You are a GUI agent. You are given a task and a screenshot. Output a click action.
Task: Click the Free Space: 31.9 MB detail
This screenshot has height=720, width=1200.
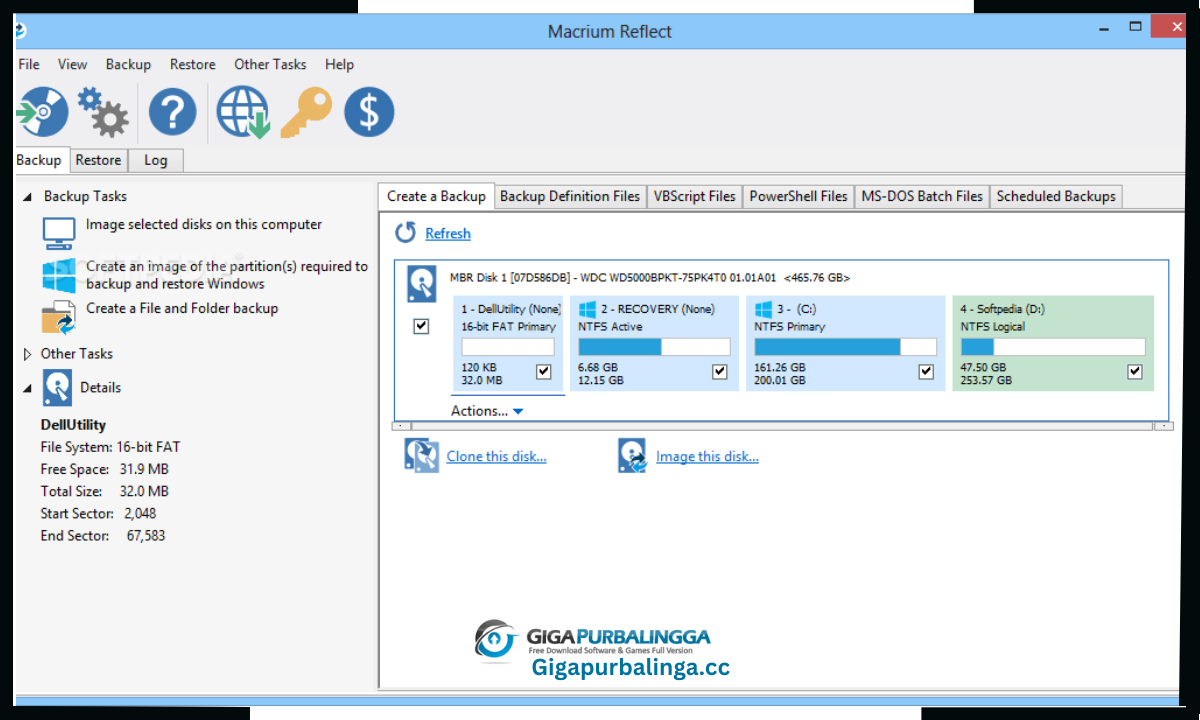(x=104, y=469)
